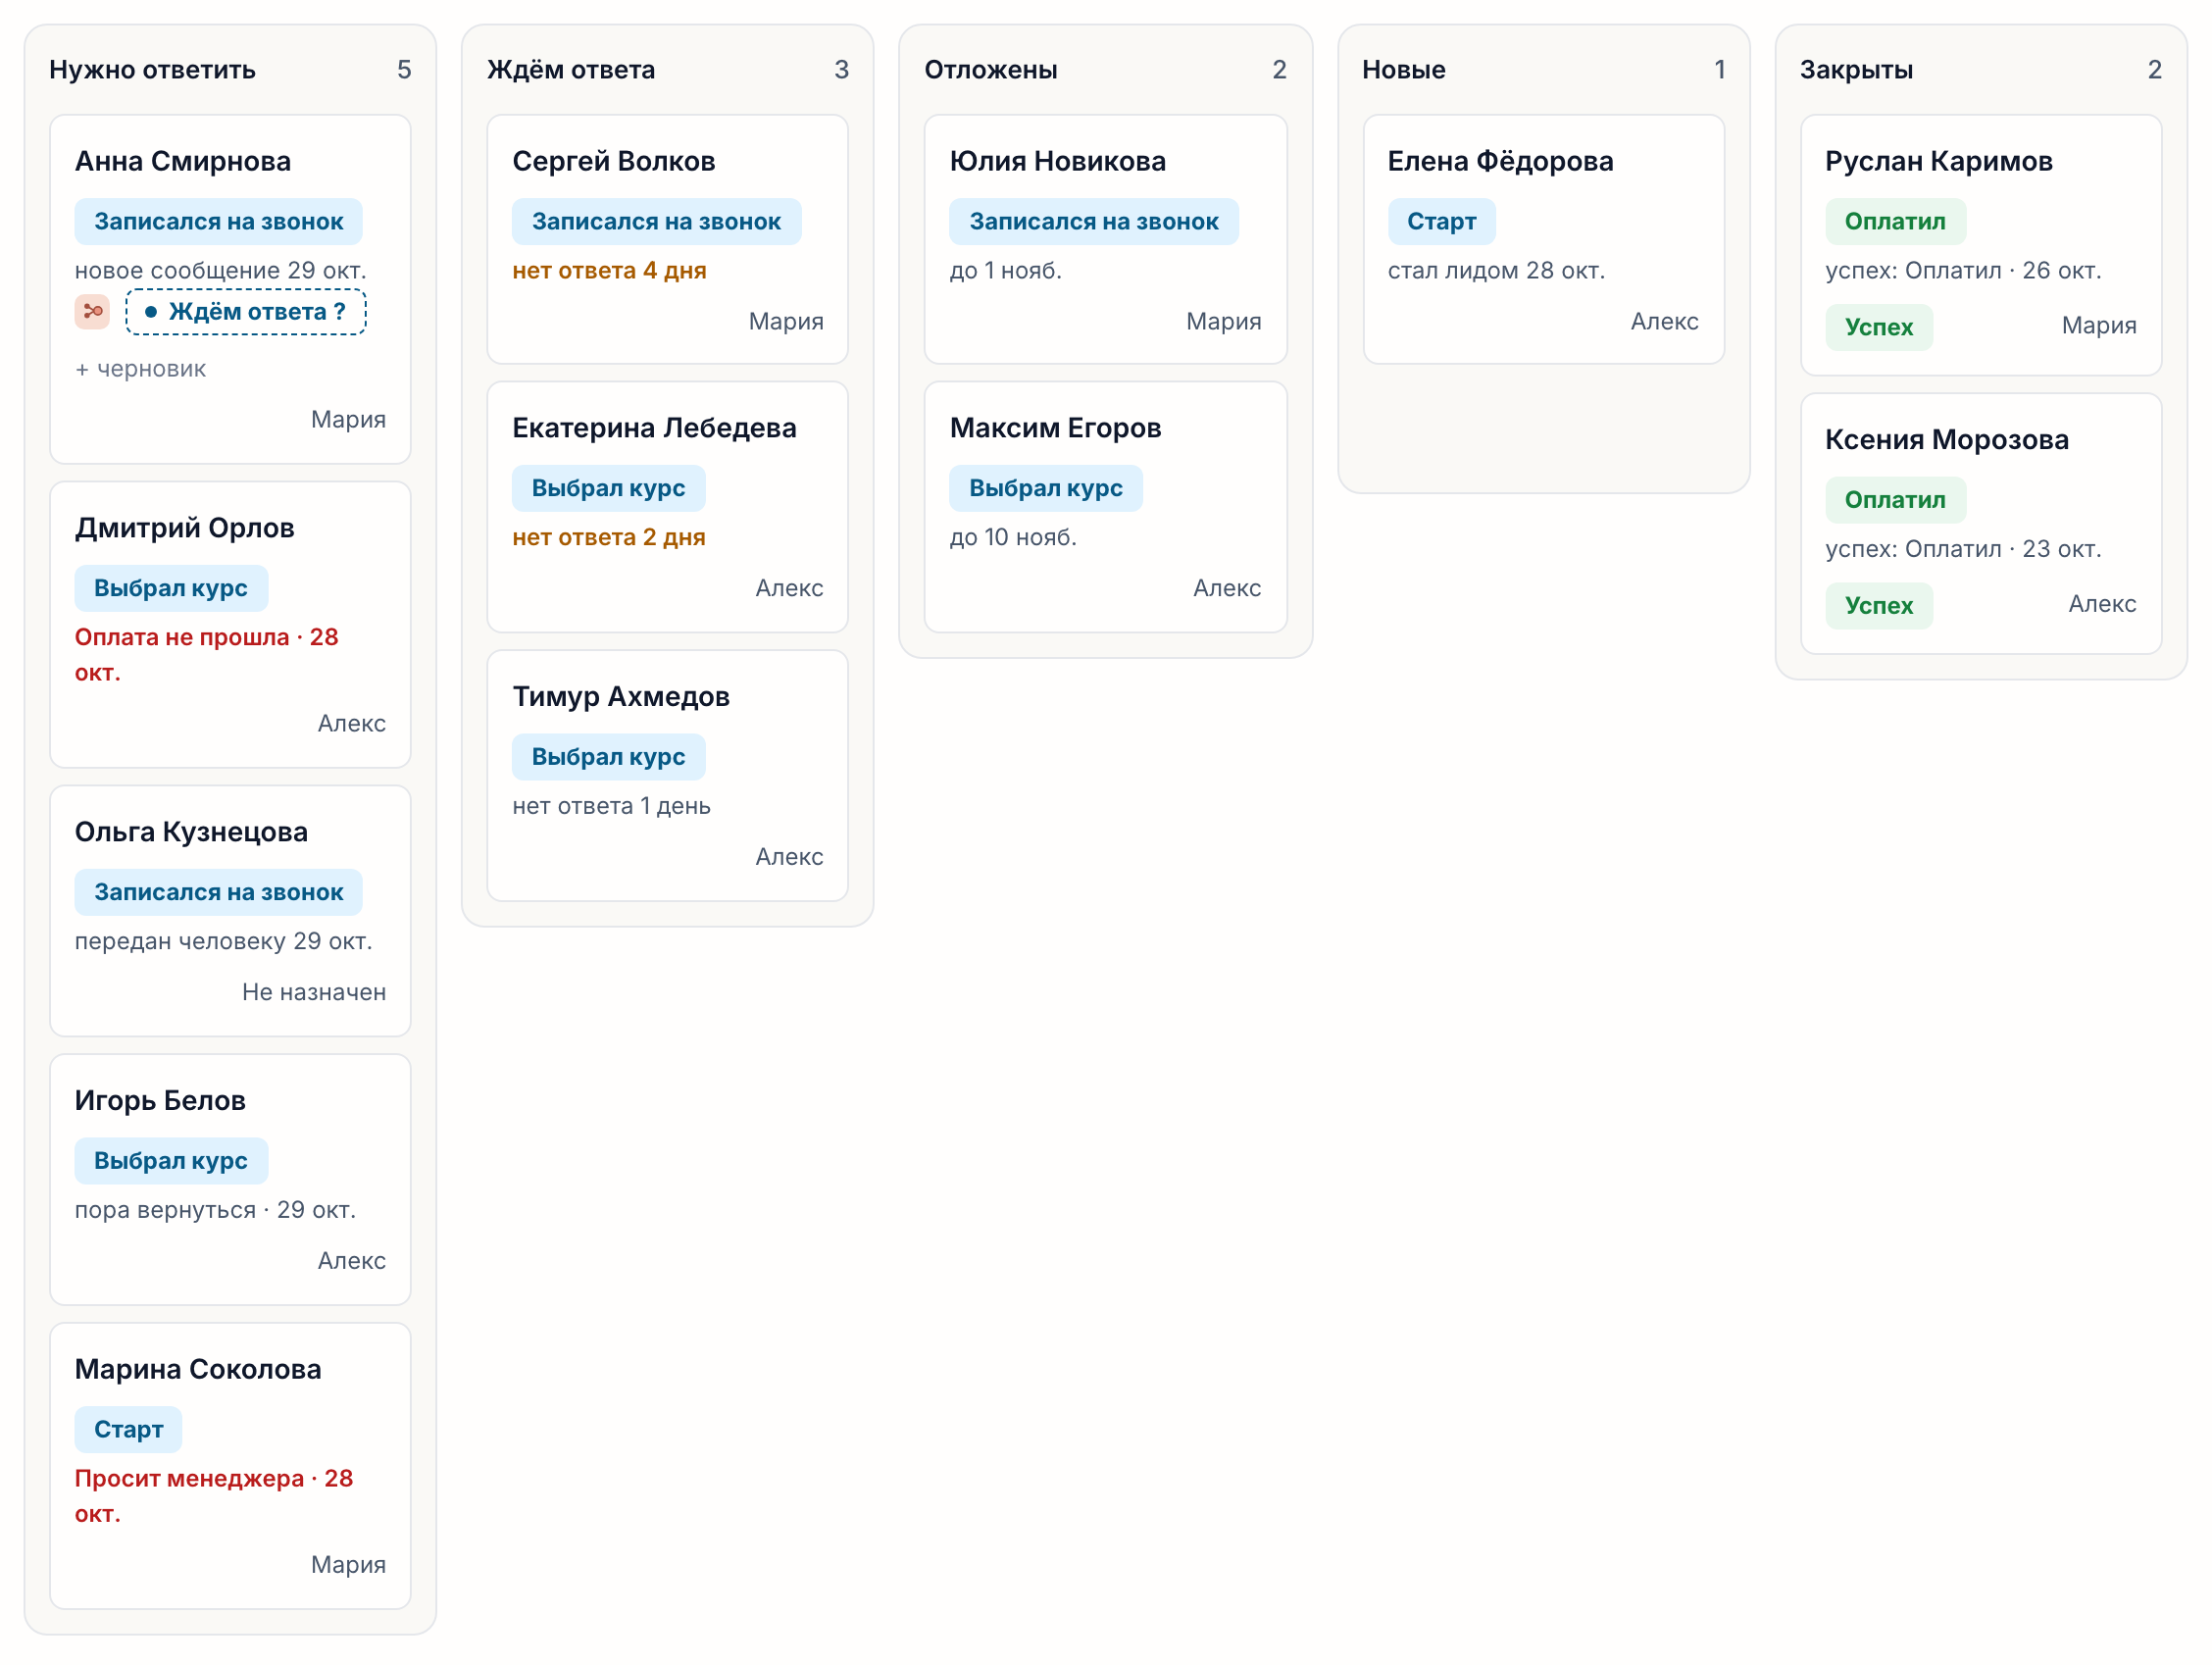Click «стал лидом 28 окт.» note

pos(1497,271)
